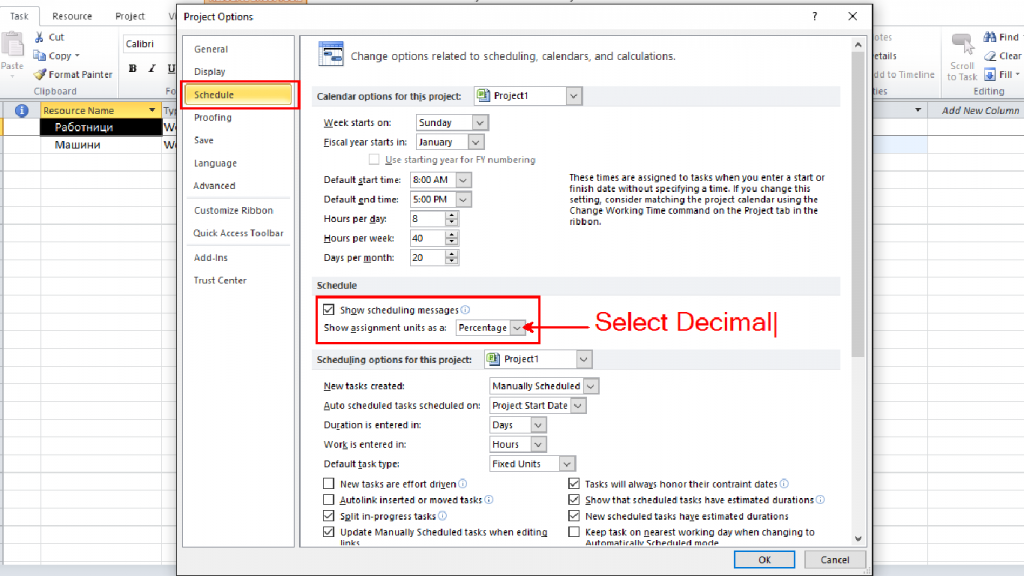
Task: Enable Keep task on nearest working day checkbox
Action: [x=574, y=532]
